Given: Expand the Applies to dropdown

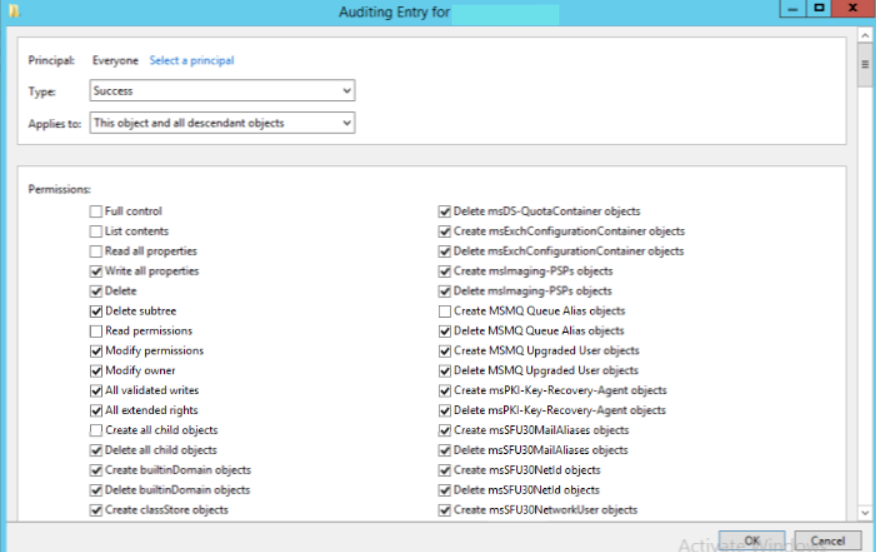Looking at the screenshot, I should click(x=221, y=123).
